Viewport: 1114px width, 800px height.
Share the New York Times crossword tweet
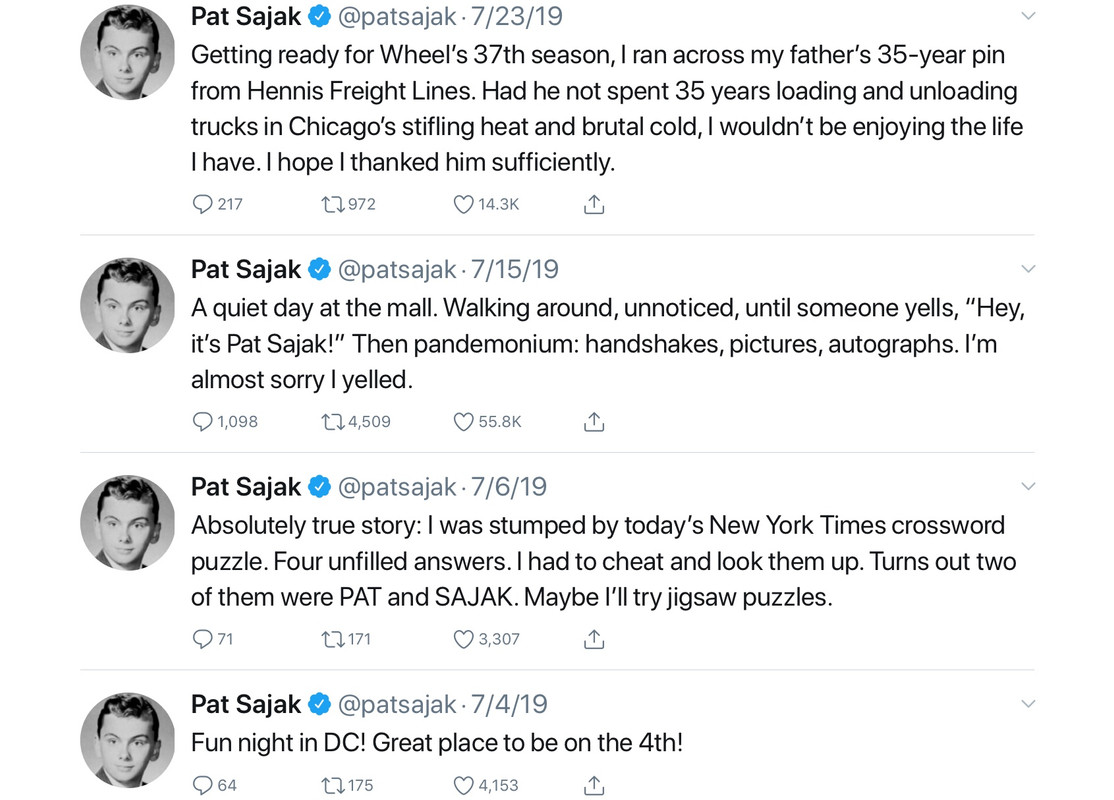click(593, 639)
